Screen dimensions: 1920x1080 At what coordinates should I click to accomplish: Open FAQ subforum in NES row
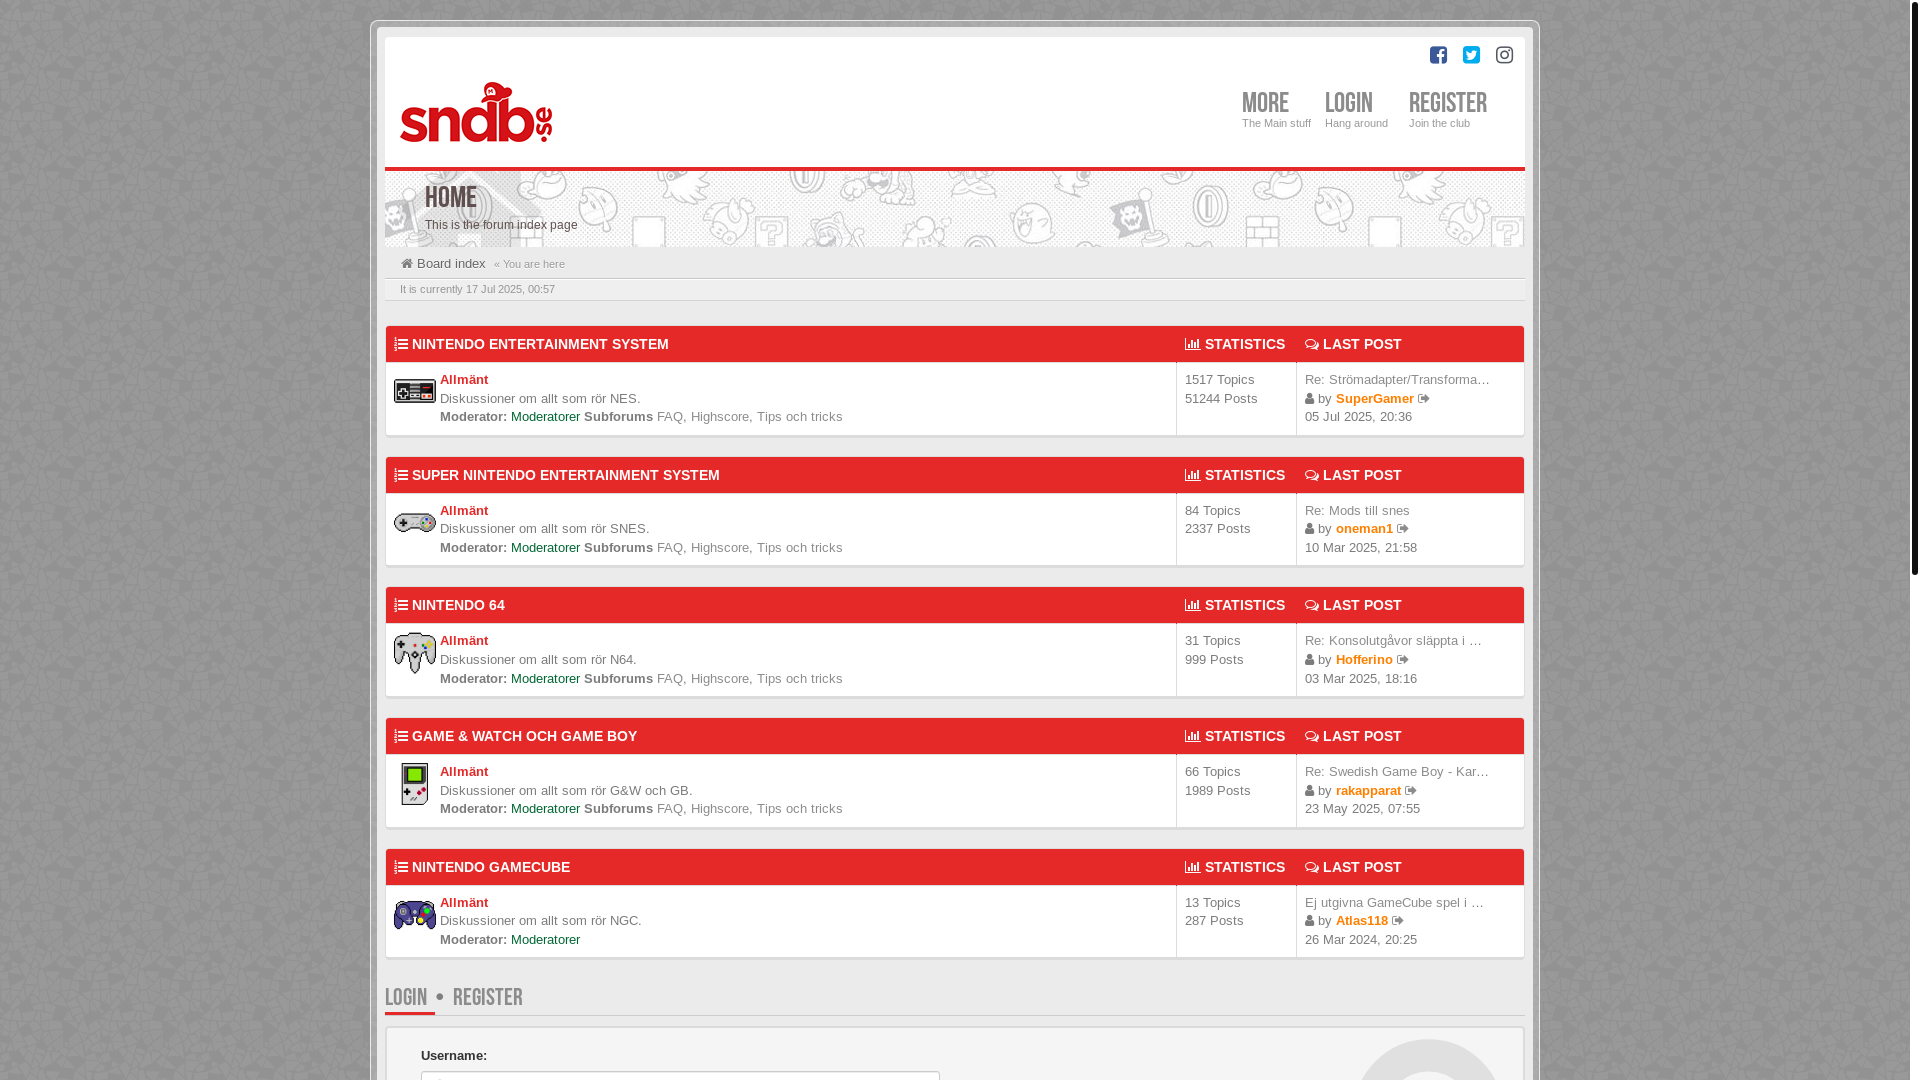click(x=670, y=417)
